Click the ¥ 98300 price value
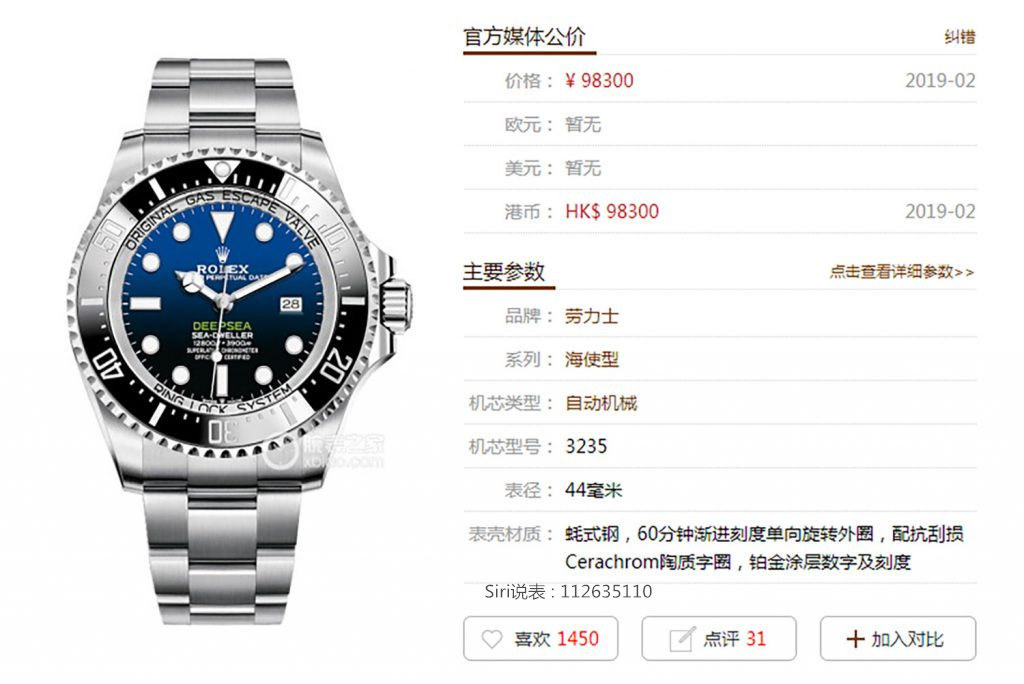Image resolution: width=1024 pixels, height=684 pixels. tap(599, 80)
